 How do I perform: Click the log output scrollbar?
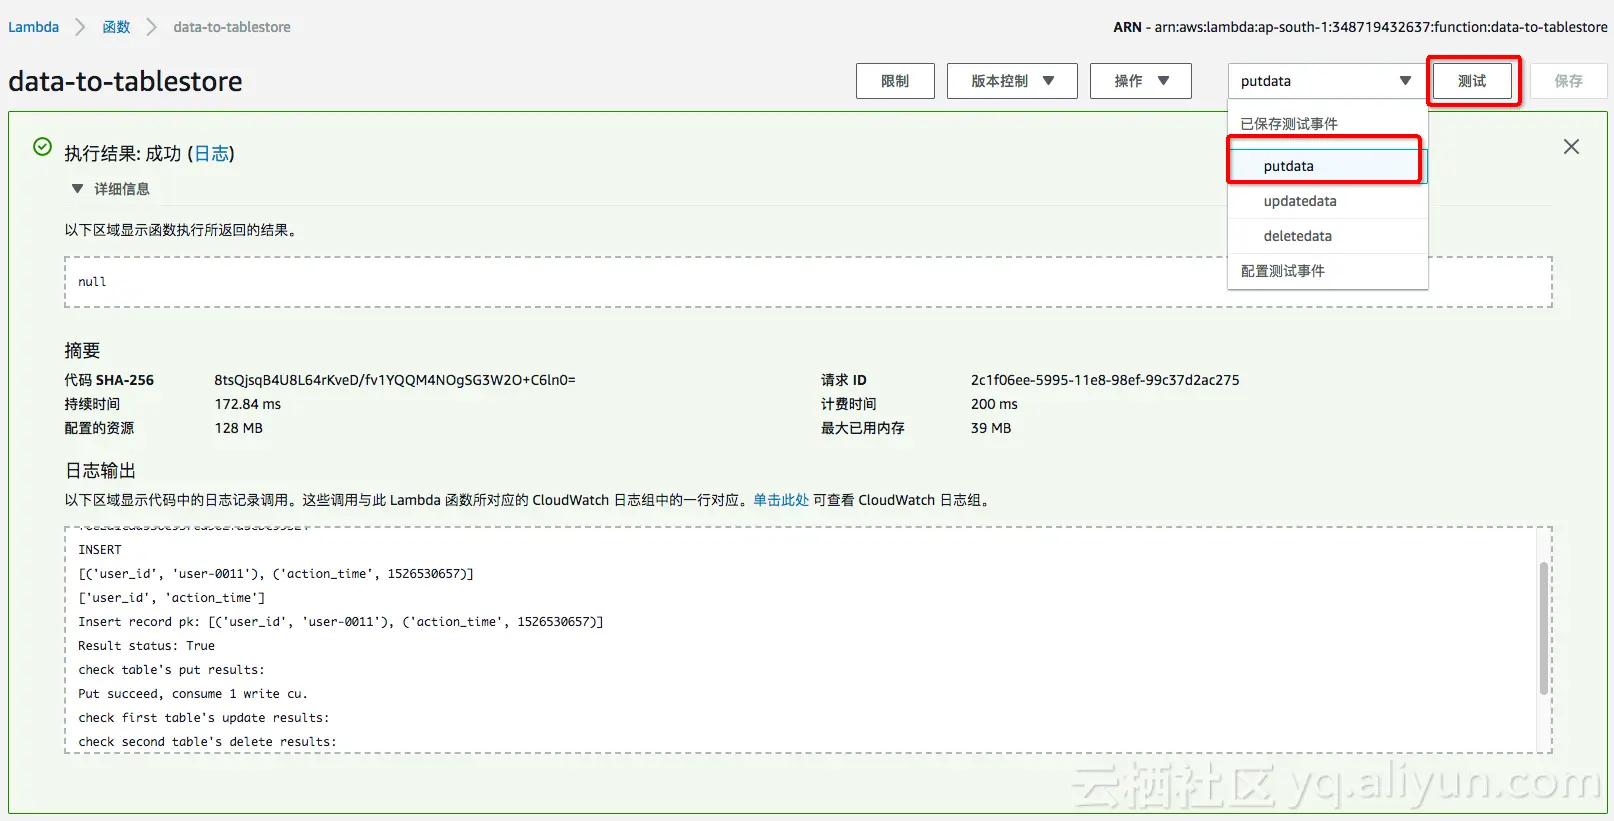pyautogui.click(x=1544, y=628)
